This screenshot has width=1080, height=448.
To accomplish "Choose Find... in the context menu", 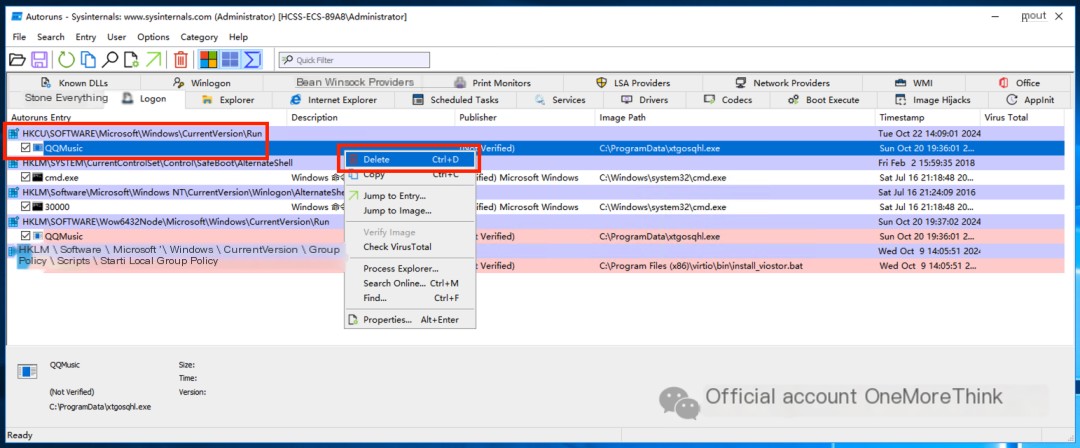I will (410, 298).
